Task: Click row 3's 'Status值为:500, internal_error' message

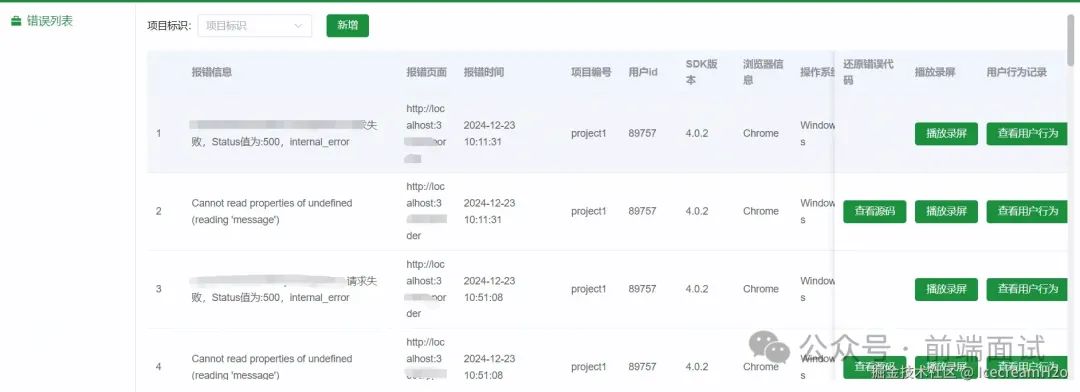Action: pyautogui.click(x=271, y=298)
